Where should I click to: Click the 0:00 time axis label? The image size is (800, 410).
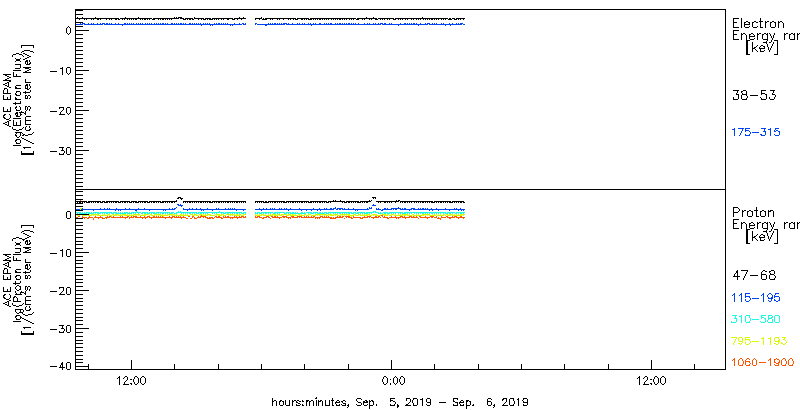point(393,380)
